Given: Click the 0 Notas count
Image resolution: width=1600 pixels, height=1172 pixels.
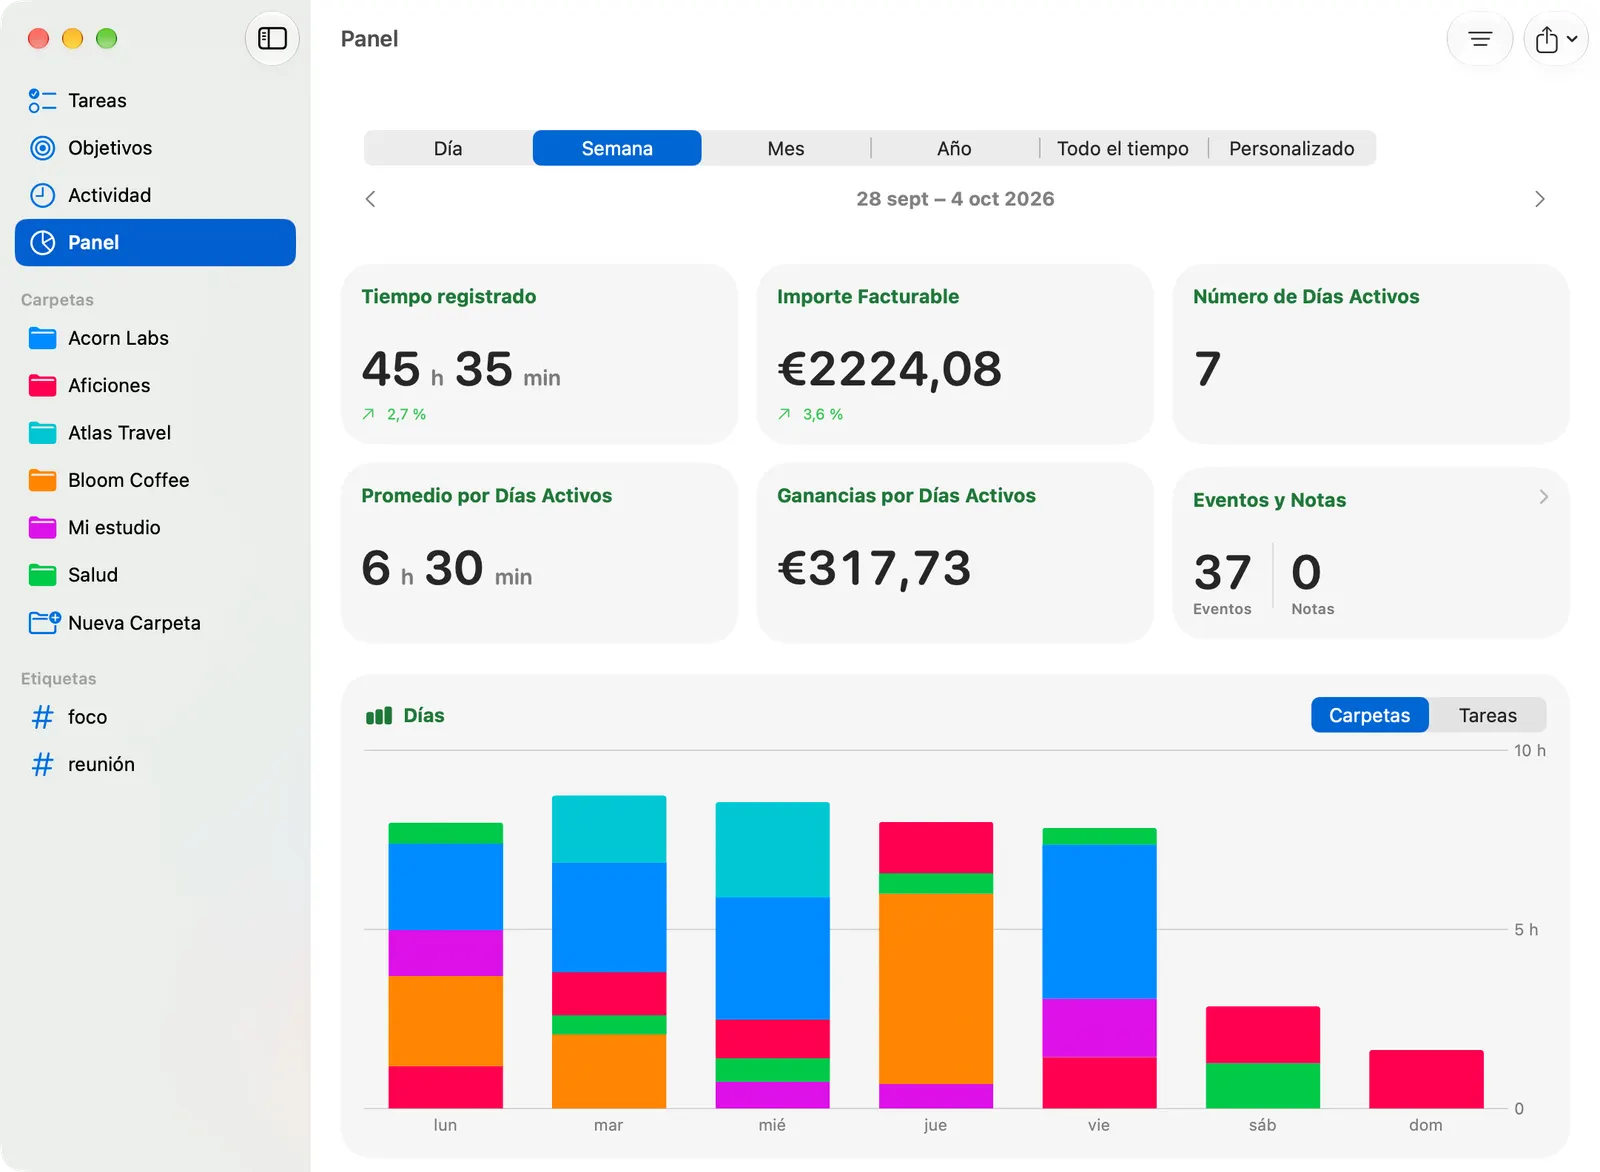Looking at the screenshot, I should click(1312, 583).
